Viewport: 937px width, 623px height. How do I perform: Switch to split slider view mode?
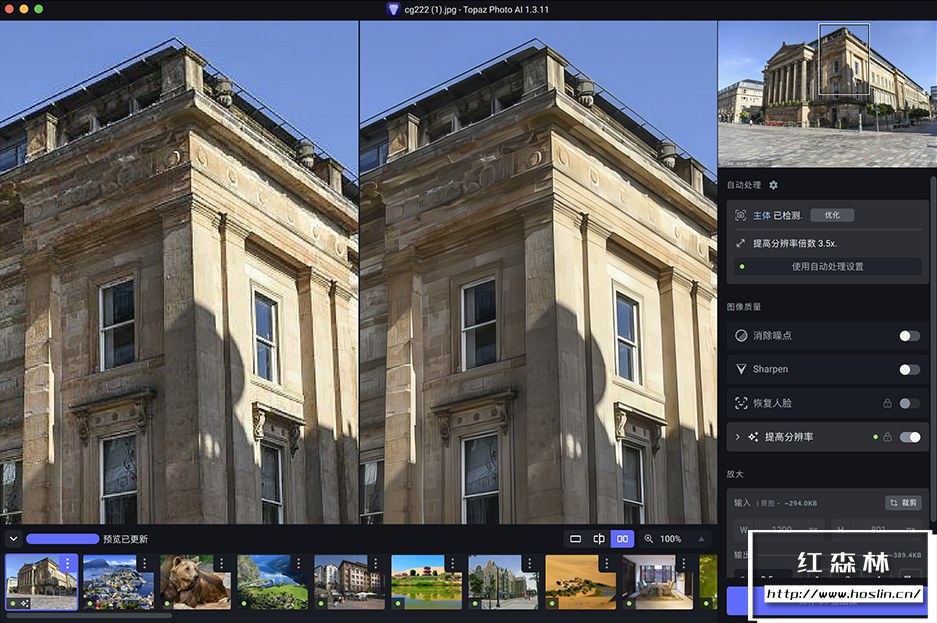[599, 539]
